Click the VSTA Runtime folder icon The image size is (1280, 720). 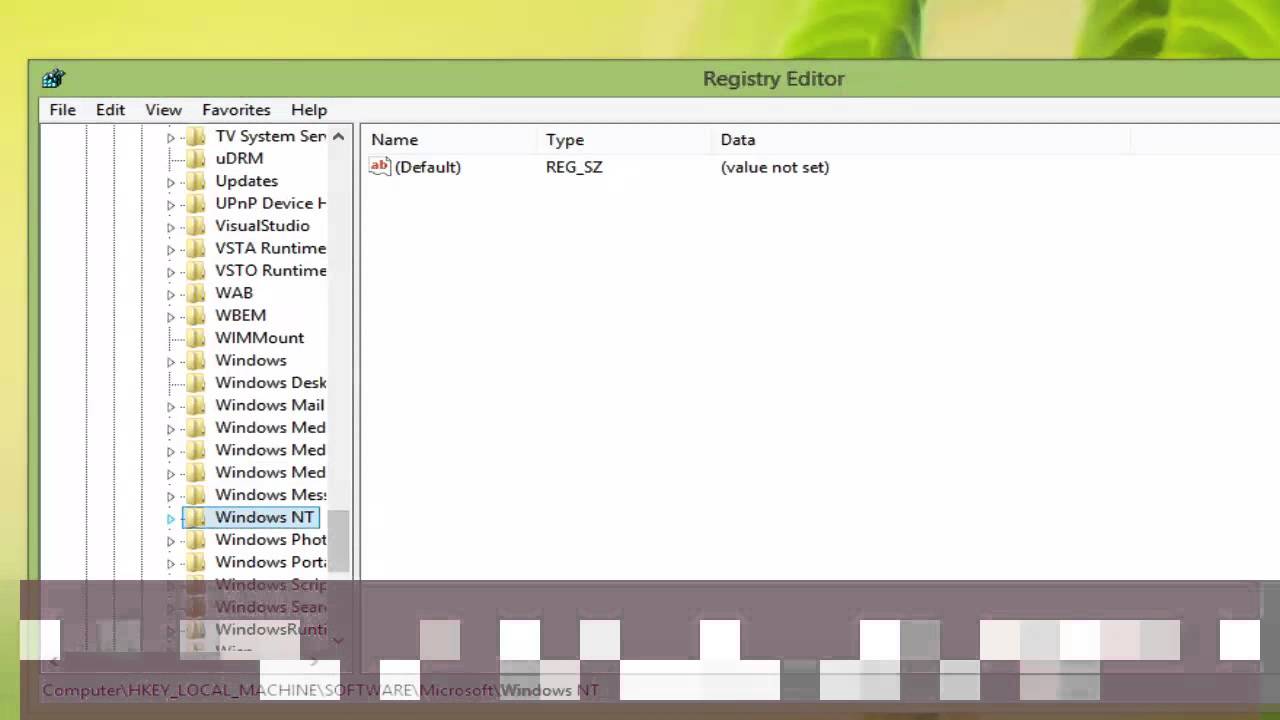196,248
